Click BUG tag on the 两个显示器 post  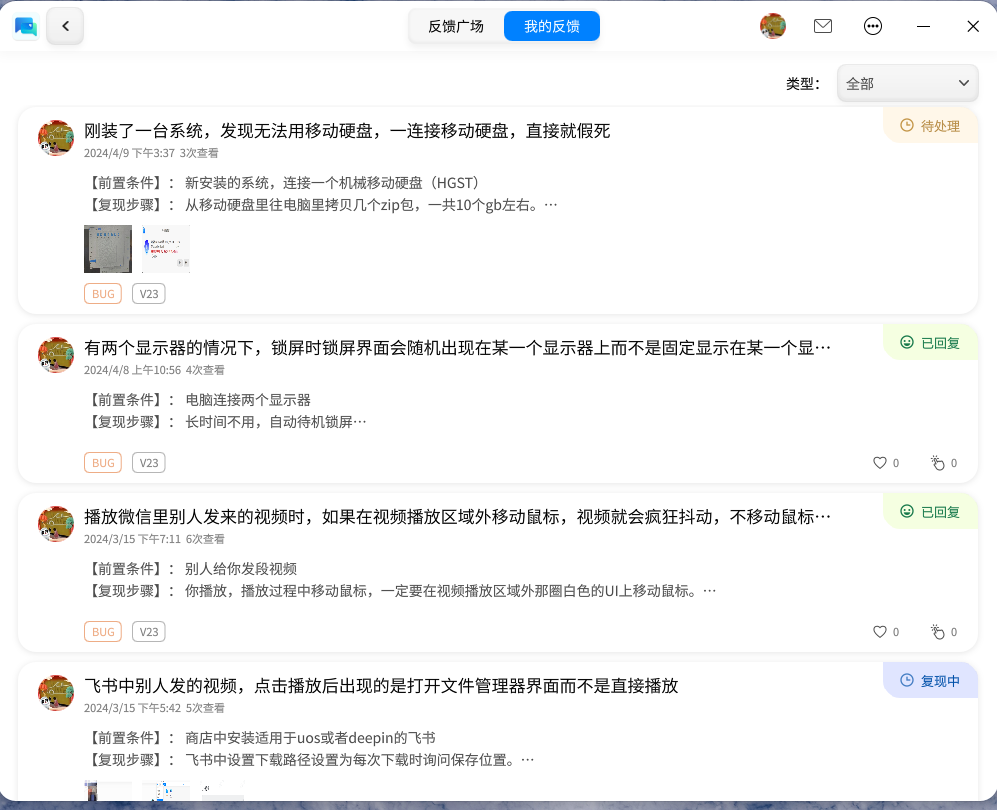point(103,463)
